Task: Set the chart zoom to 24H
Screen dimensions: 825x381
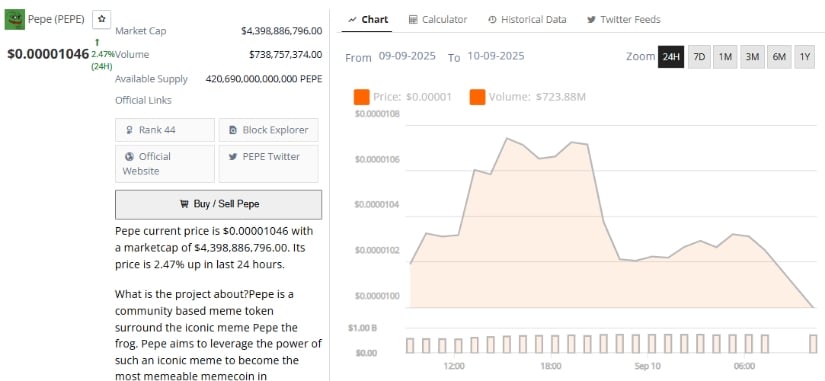Action: click(x=671, y=56)
